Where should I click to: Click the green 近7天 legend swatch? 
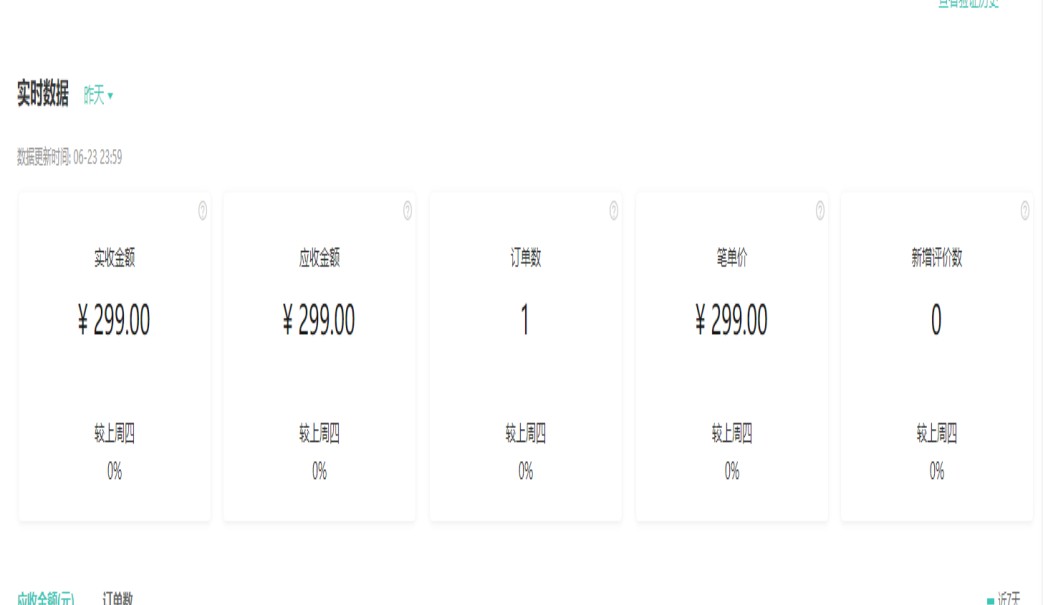click(990, 600)
